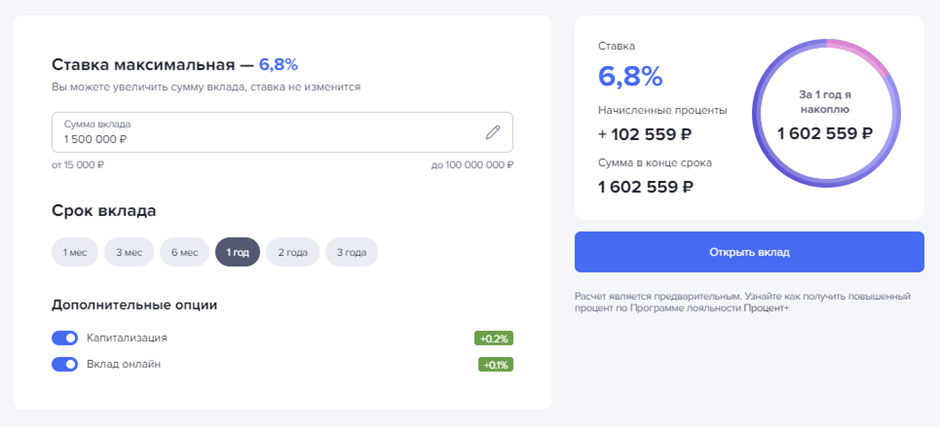
Task: Click the от 15 000 ₽ minimum label
Action: (x=77, y=165)
